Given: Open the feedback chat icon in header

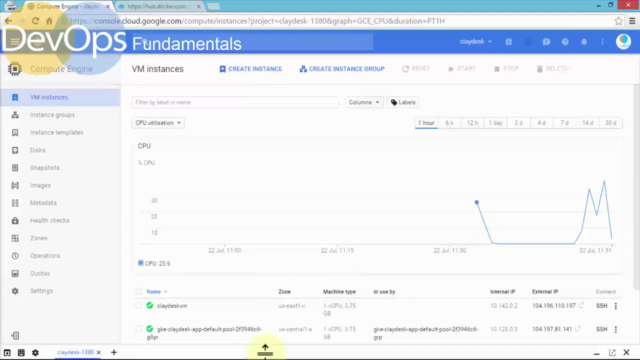Looking at the screenshot, I should (x=546, y=42).
